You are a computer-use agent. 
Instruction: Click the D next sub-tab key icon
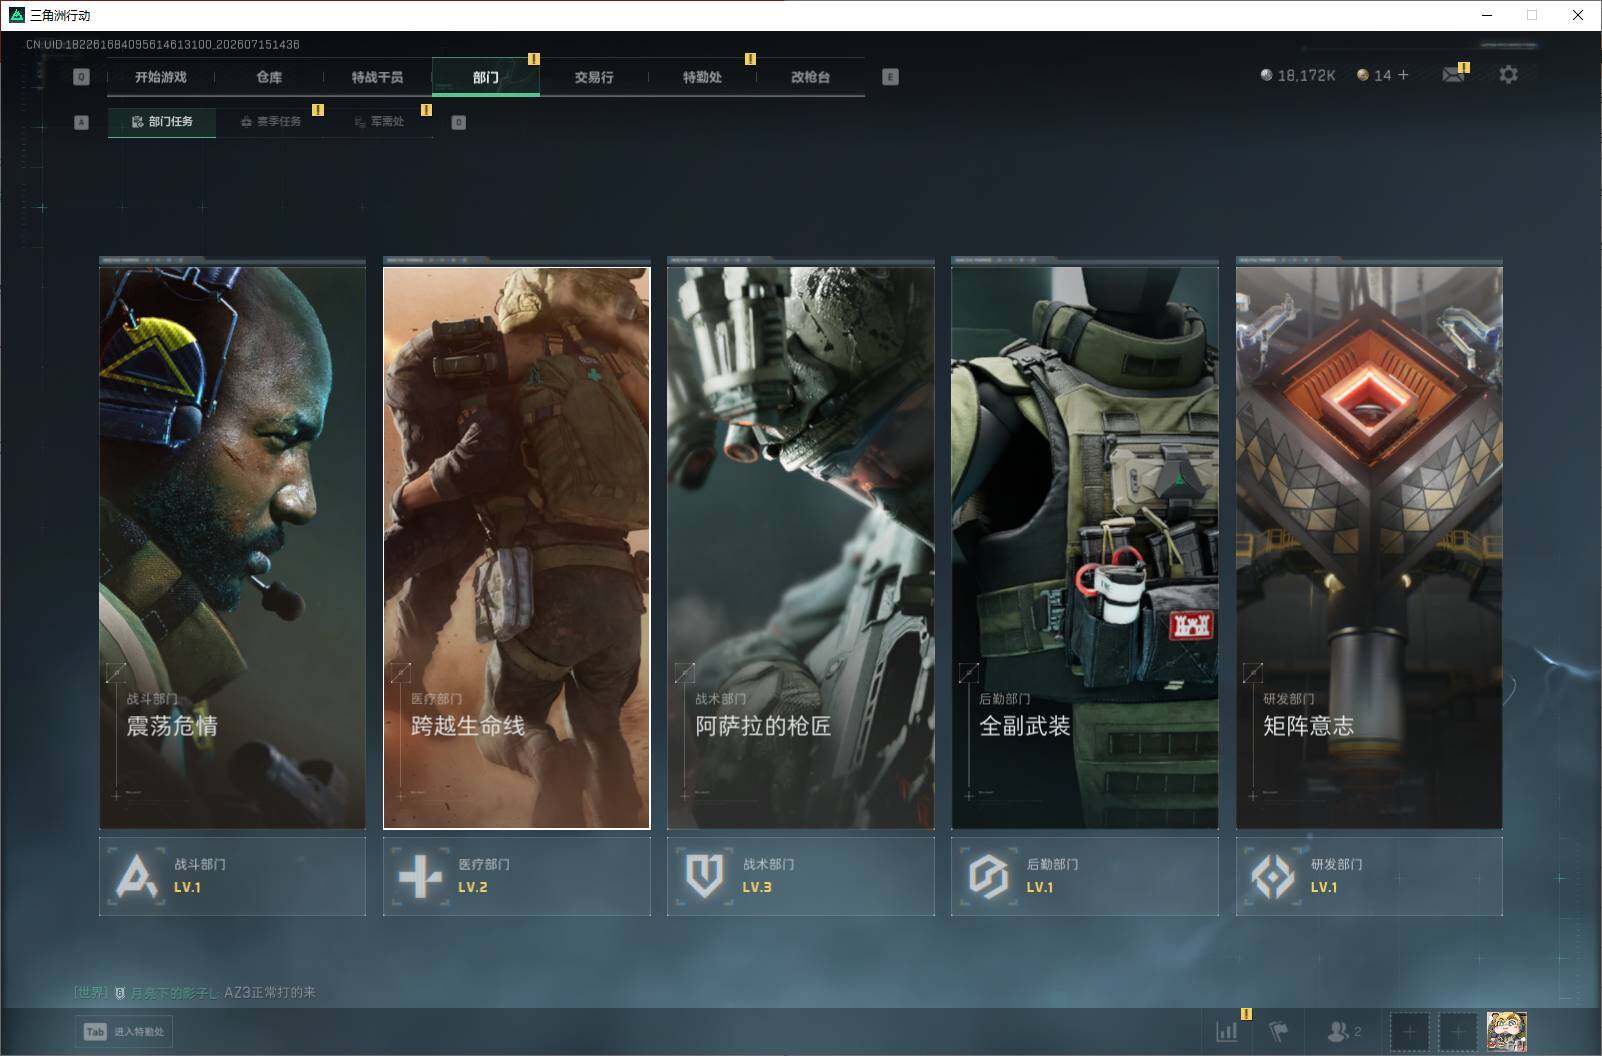(x=459, y=122)
